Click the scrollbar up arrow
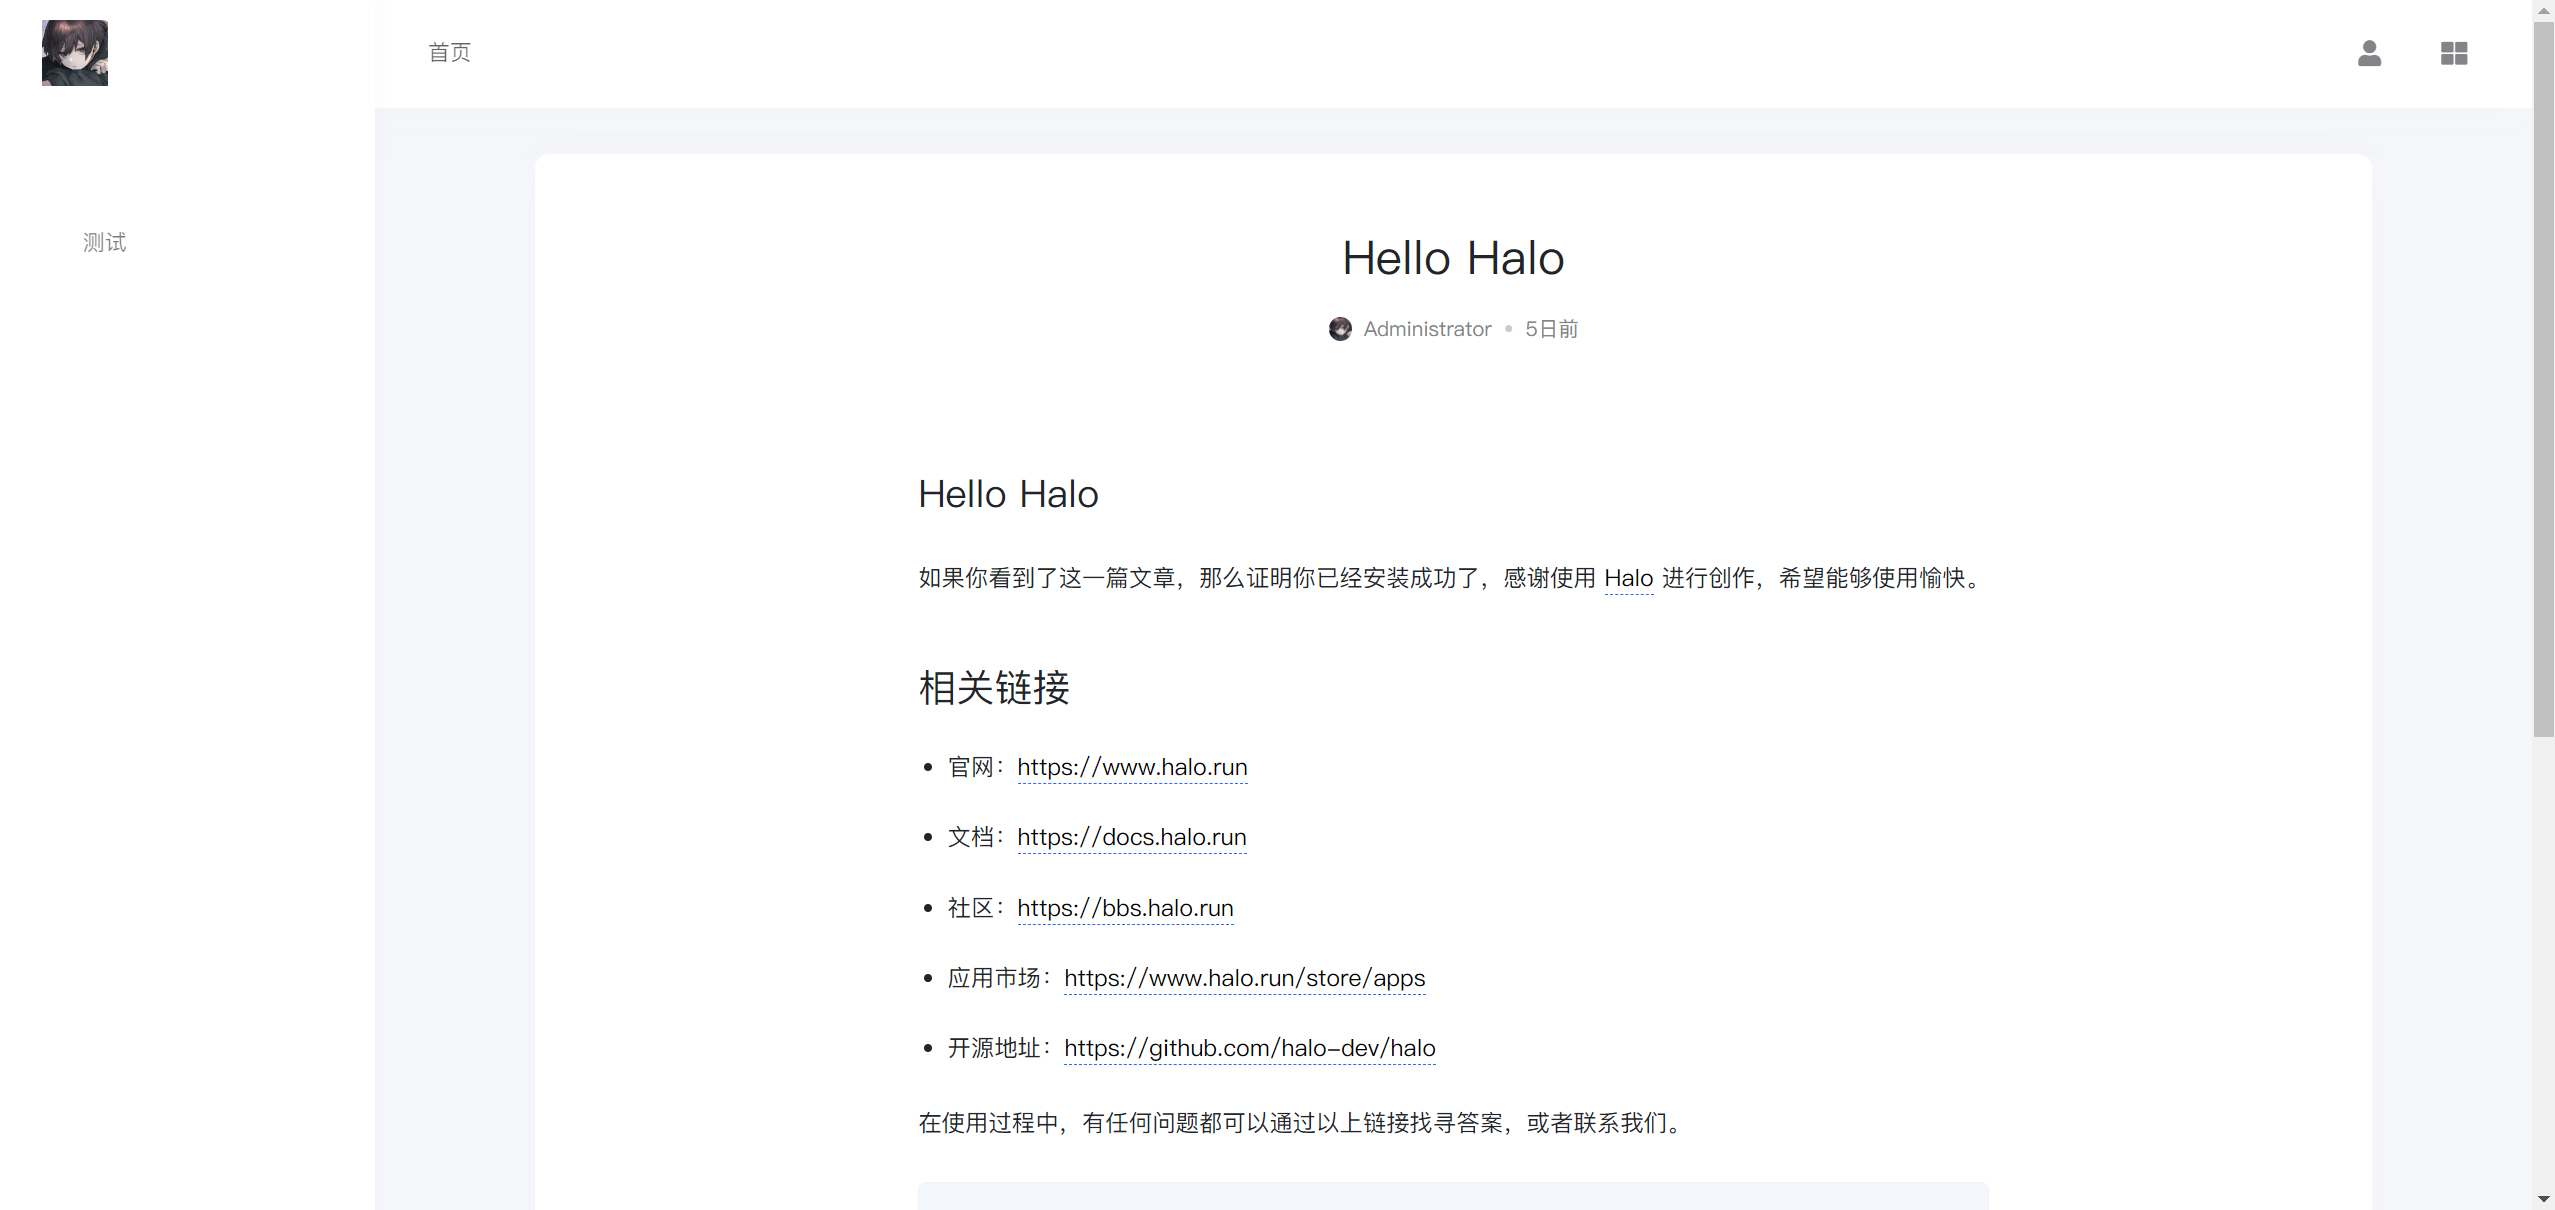 tap(2543, 10)
